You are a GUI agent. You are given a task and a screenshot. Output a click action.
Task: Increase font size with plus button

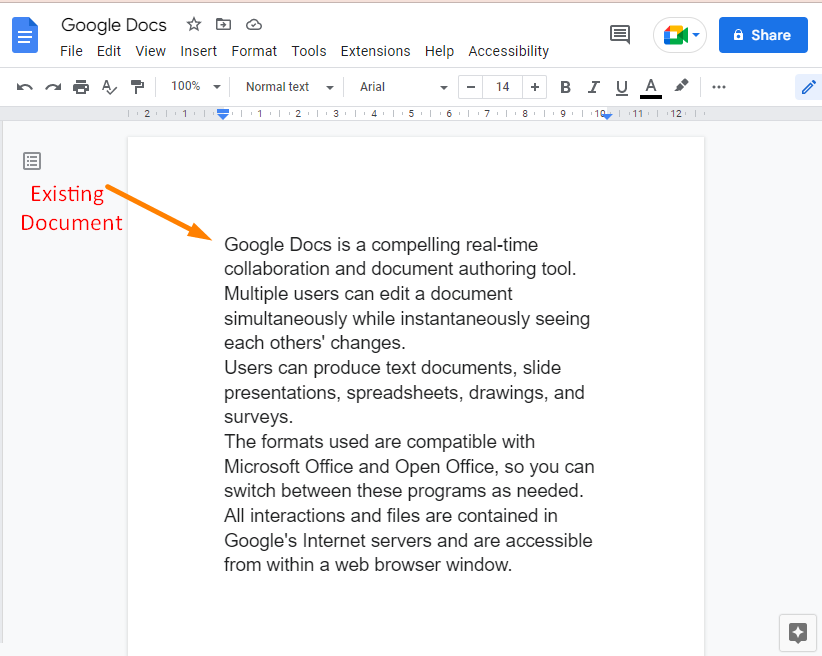tap(535, 87)
